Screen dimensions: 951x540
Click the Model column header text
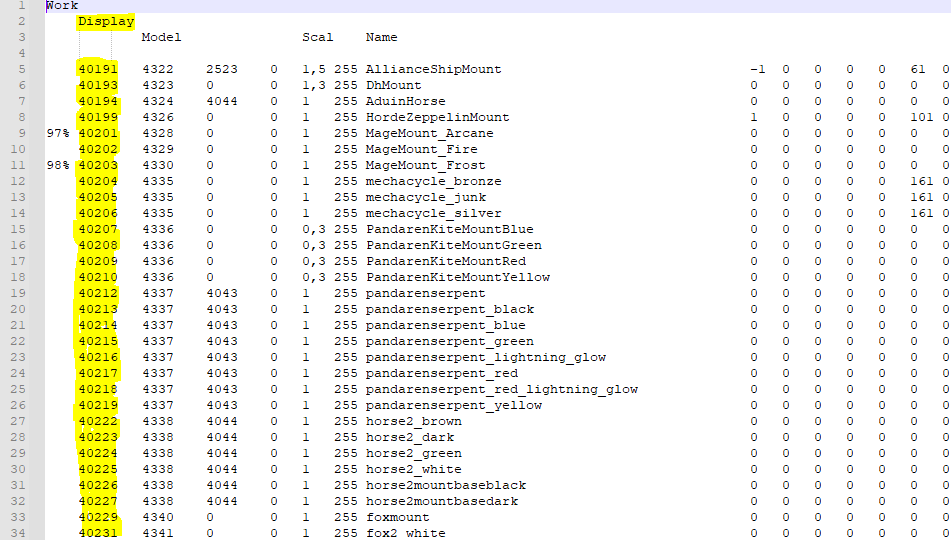pyautogui.click(x=161, y=37)
